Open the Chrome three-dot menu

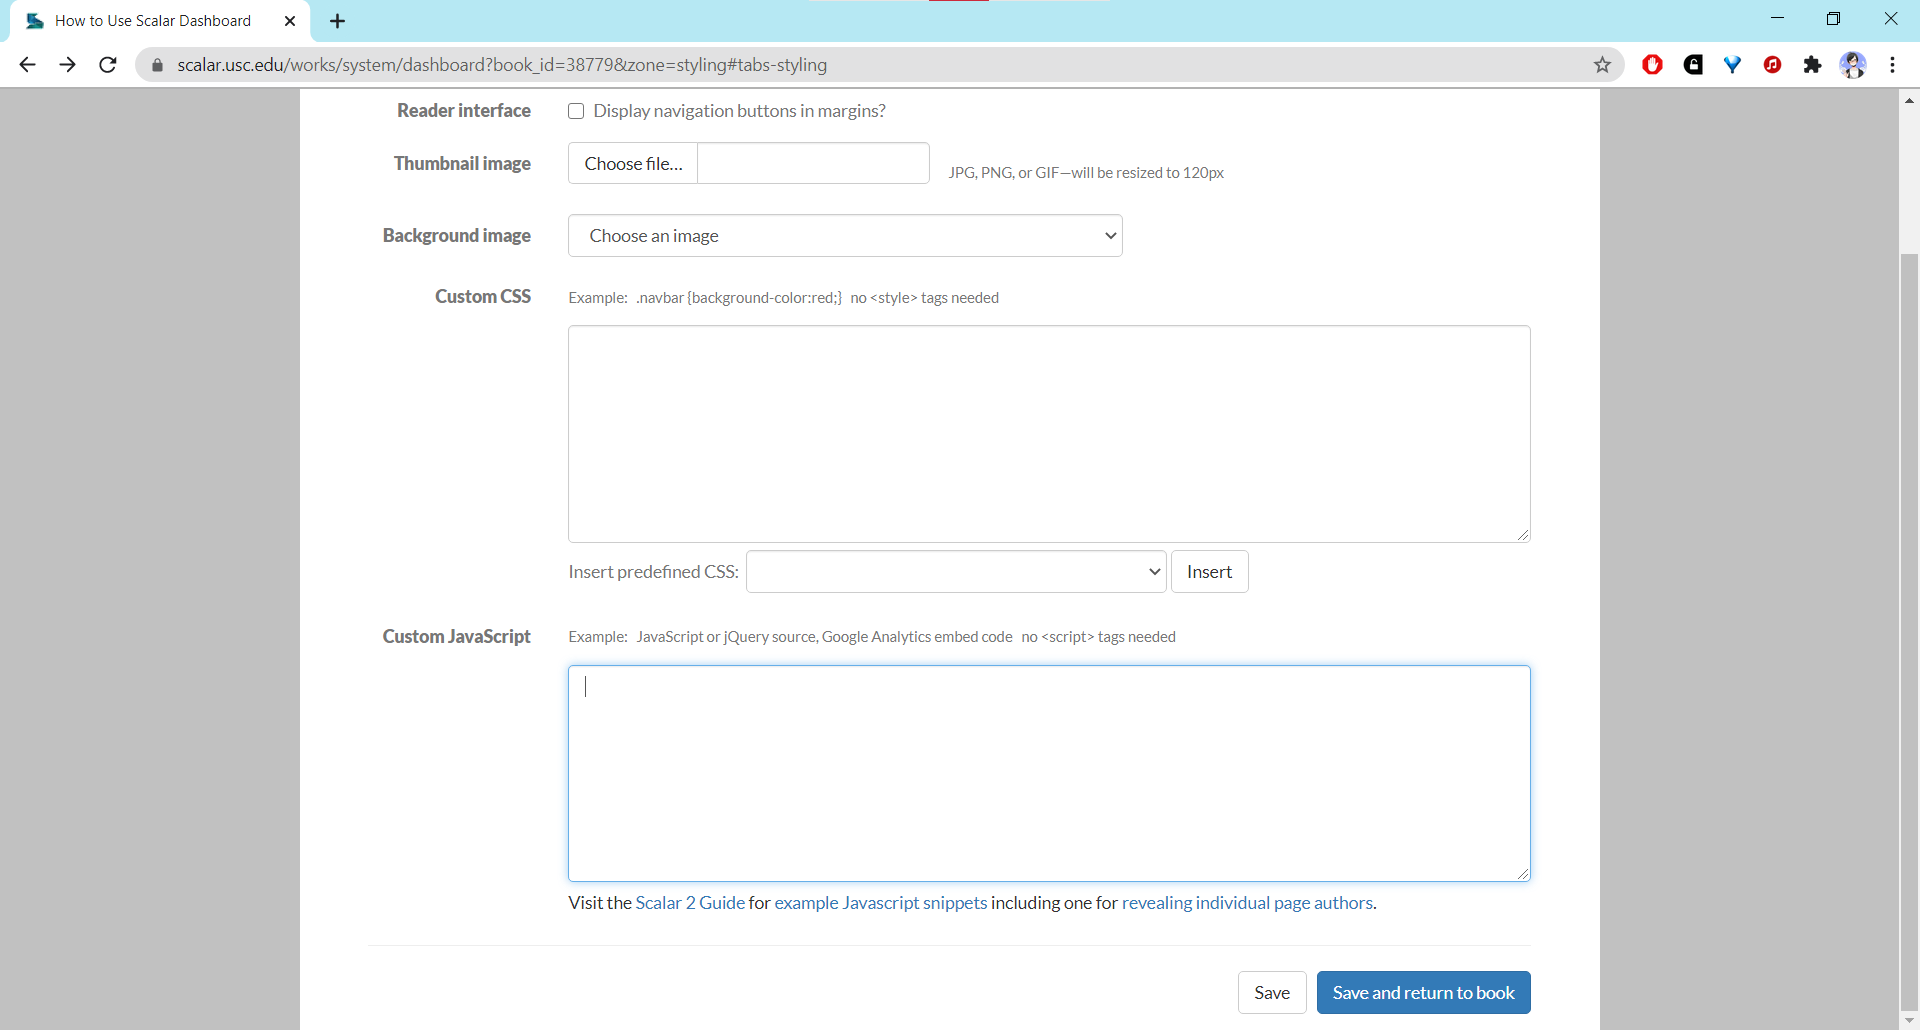[x=1892, y=65]
